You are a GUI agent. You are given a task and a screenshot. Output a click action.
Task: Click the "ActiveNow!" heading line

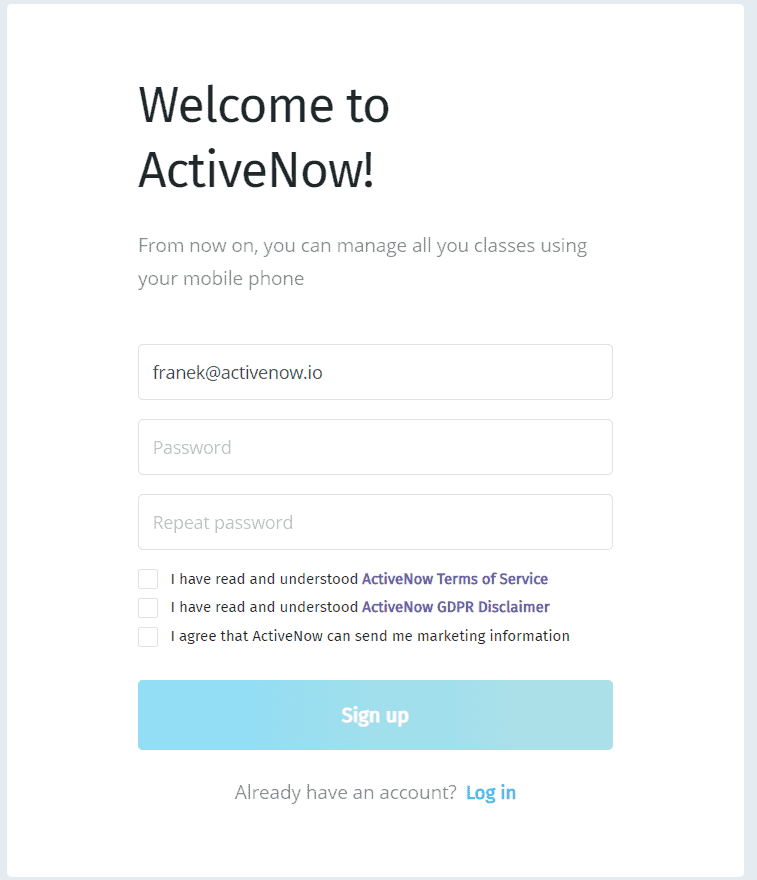pyautogui.click(x=256, y=169)
